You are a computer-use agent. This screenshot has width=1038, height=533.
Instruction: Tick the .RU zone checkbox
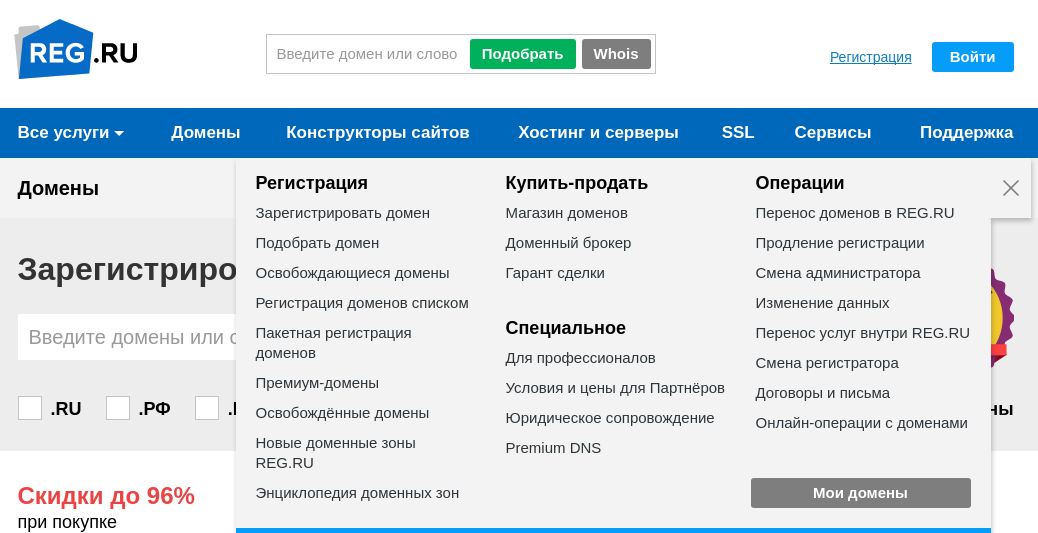30,408
